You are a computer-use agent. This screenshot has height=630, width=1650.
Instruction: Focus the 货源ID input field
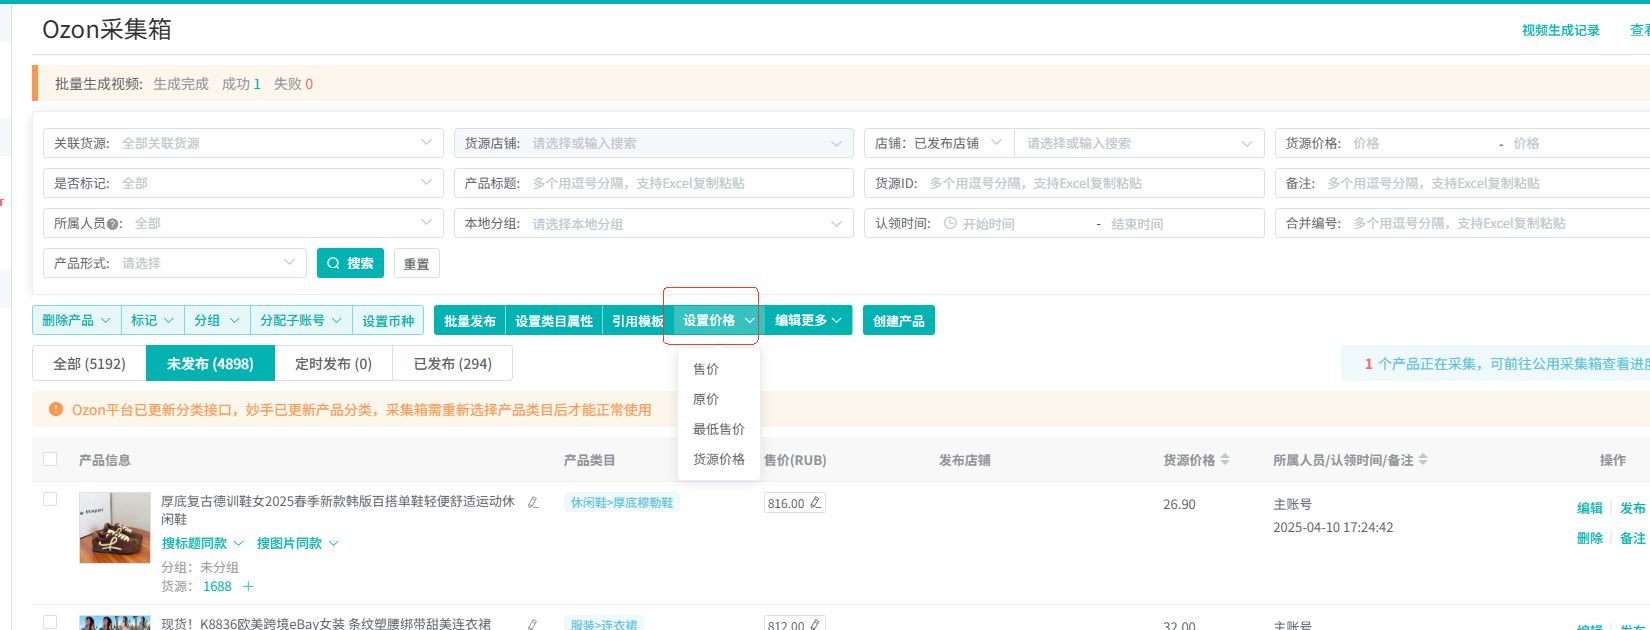coord(1065,183)
